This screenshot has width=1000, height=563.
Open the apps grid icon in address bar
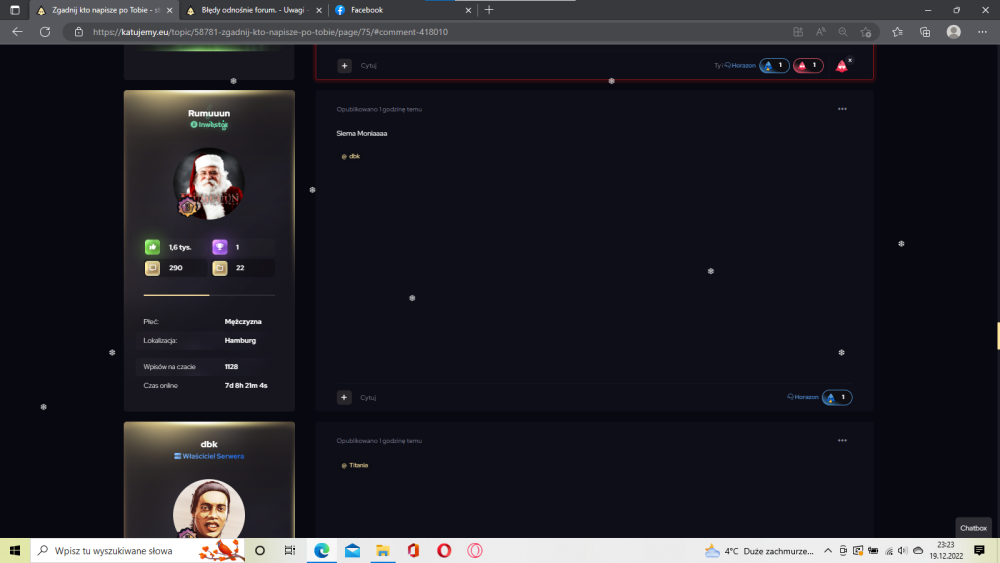pyautogui.click(x=798, y=32)
